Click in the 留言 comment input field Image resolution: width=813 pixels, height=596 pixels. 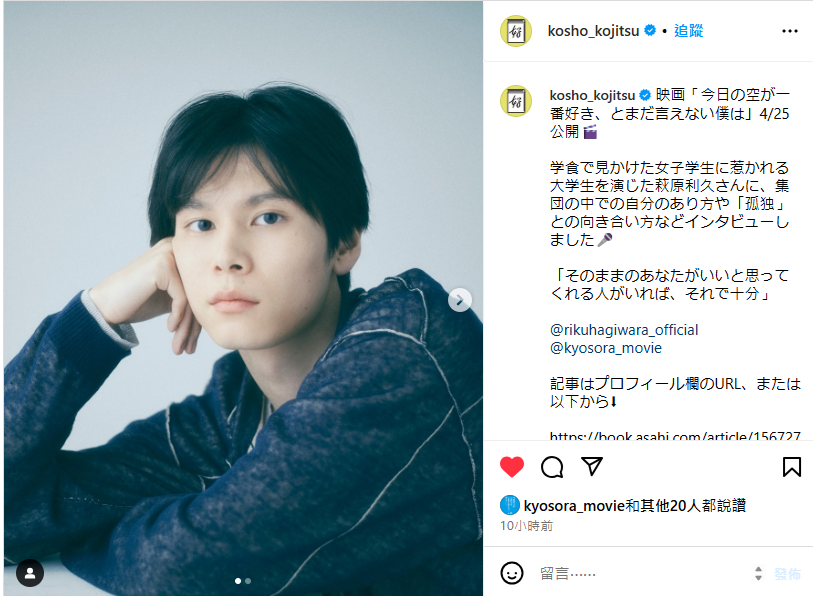pos(643,573)
